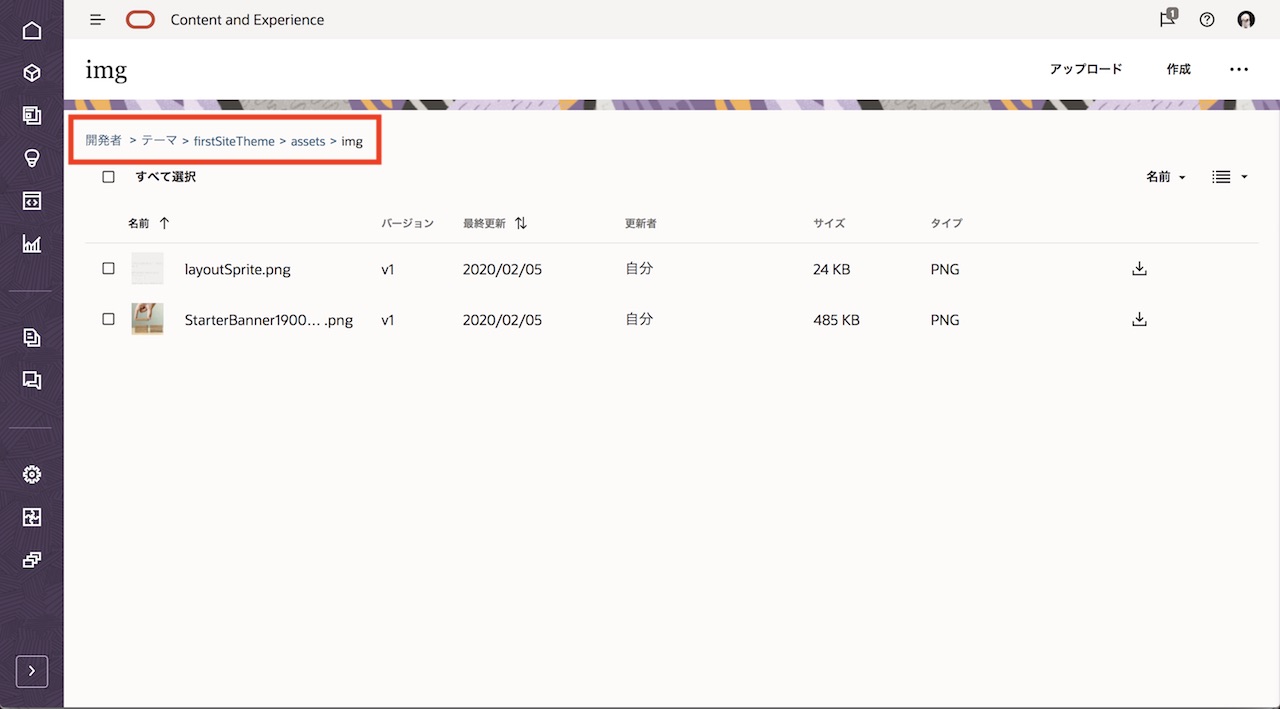Toggle the hamburger navigation menu
This screenshot has width=1280, height=709.
[97, 20]
